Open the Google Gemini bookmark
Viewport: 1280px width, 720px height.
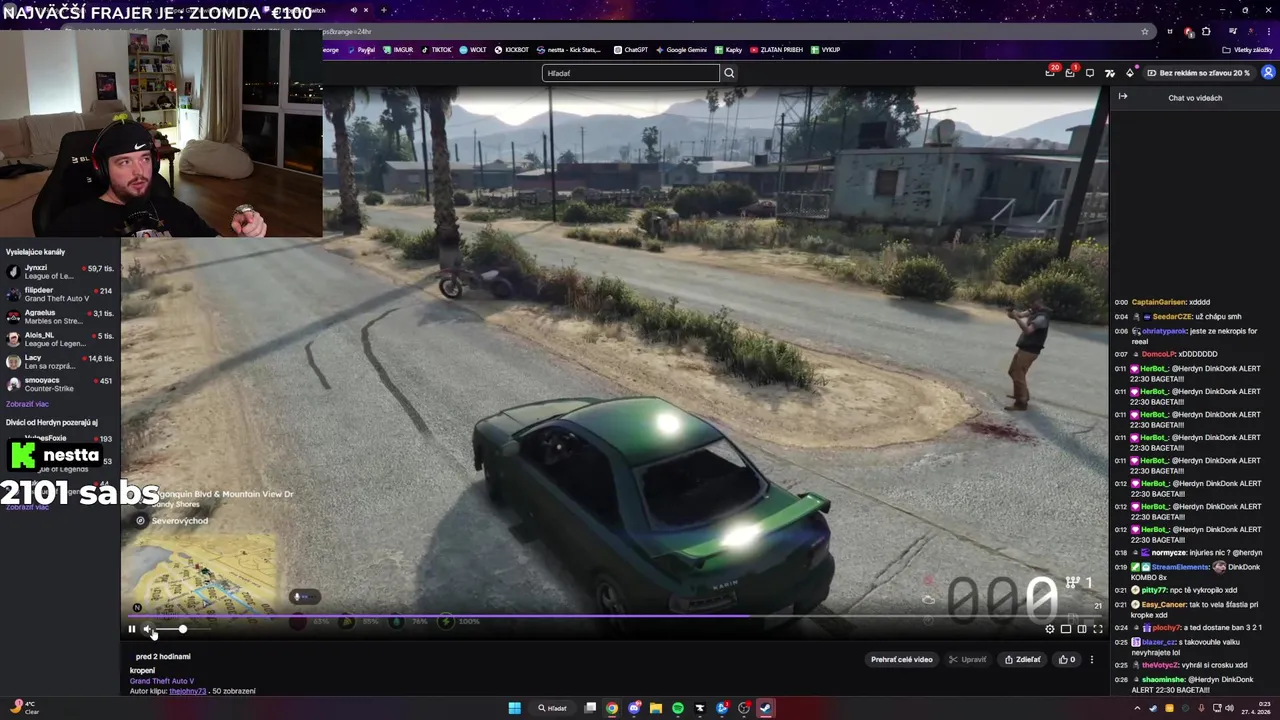pyautogui.click(x=681, y=49)
